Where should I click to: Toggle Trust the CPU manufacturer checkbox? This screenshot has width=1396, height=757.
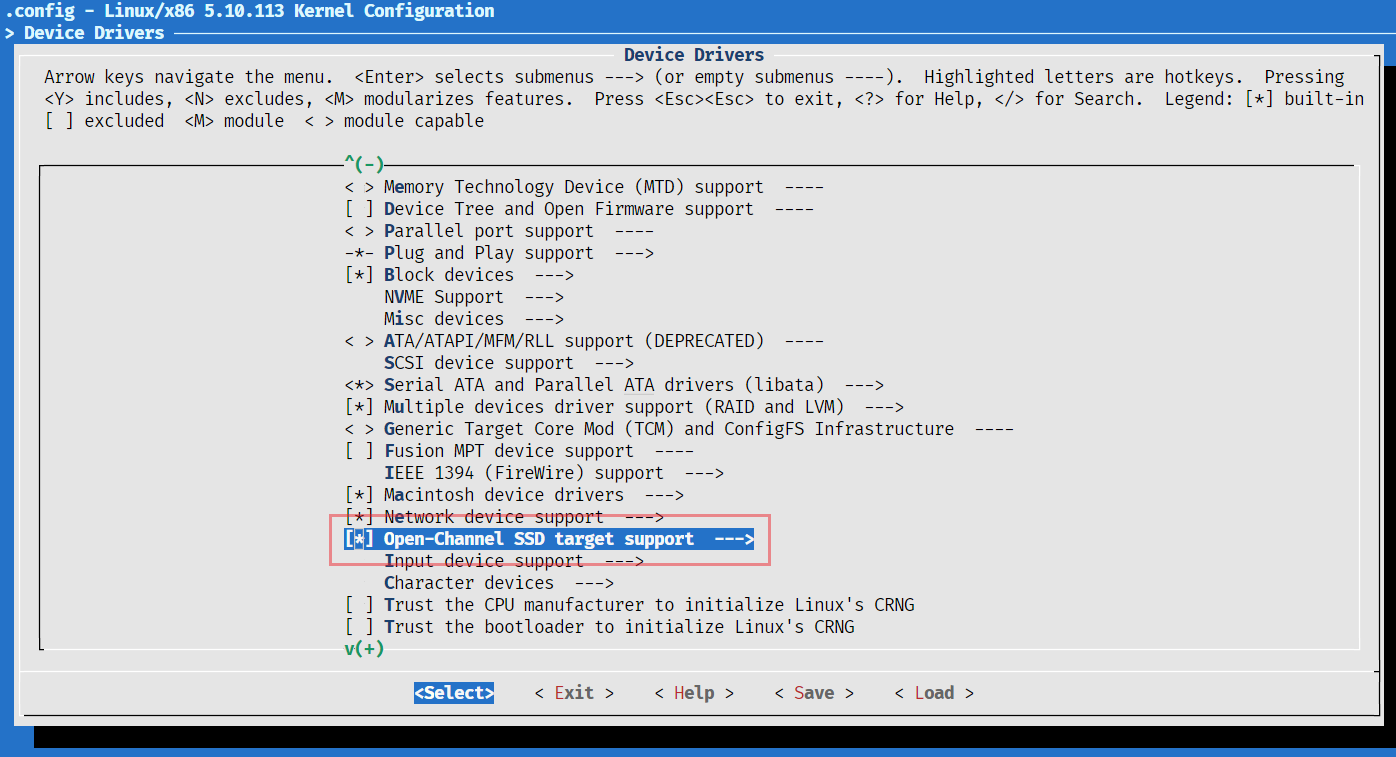click(x=359, y=605)
